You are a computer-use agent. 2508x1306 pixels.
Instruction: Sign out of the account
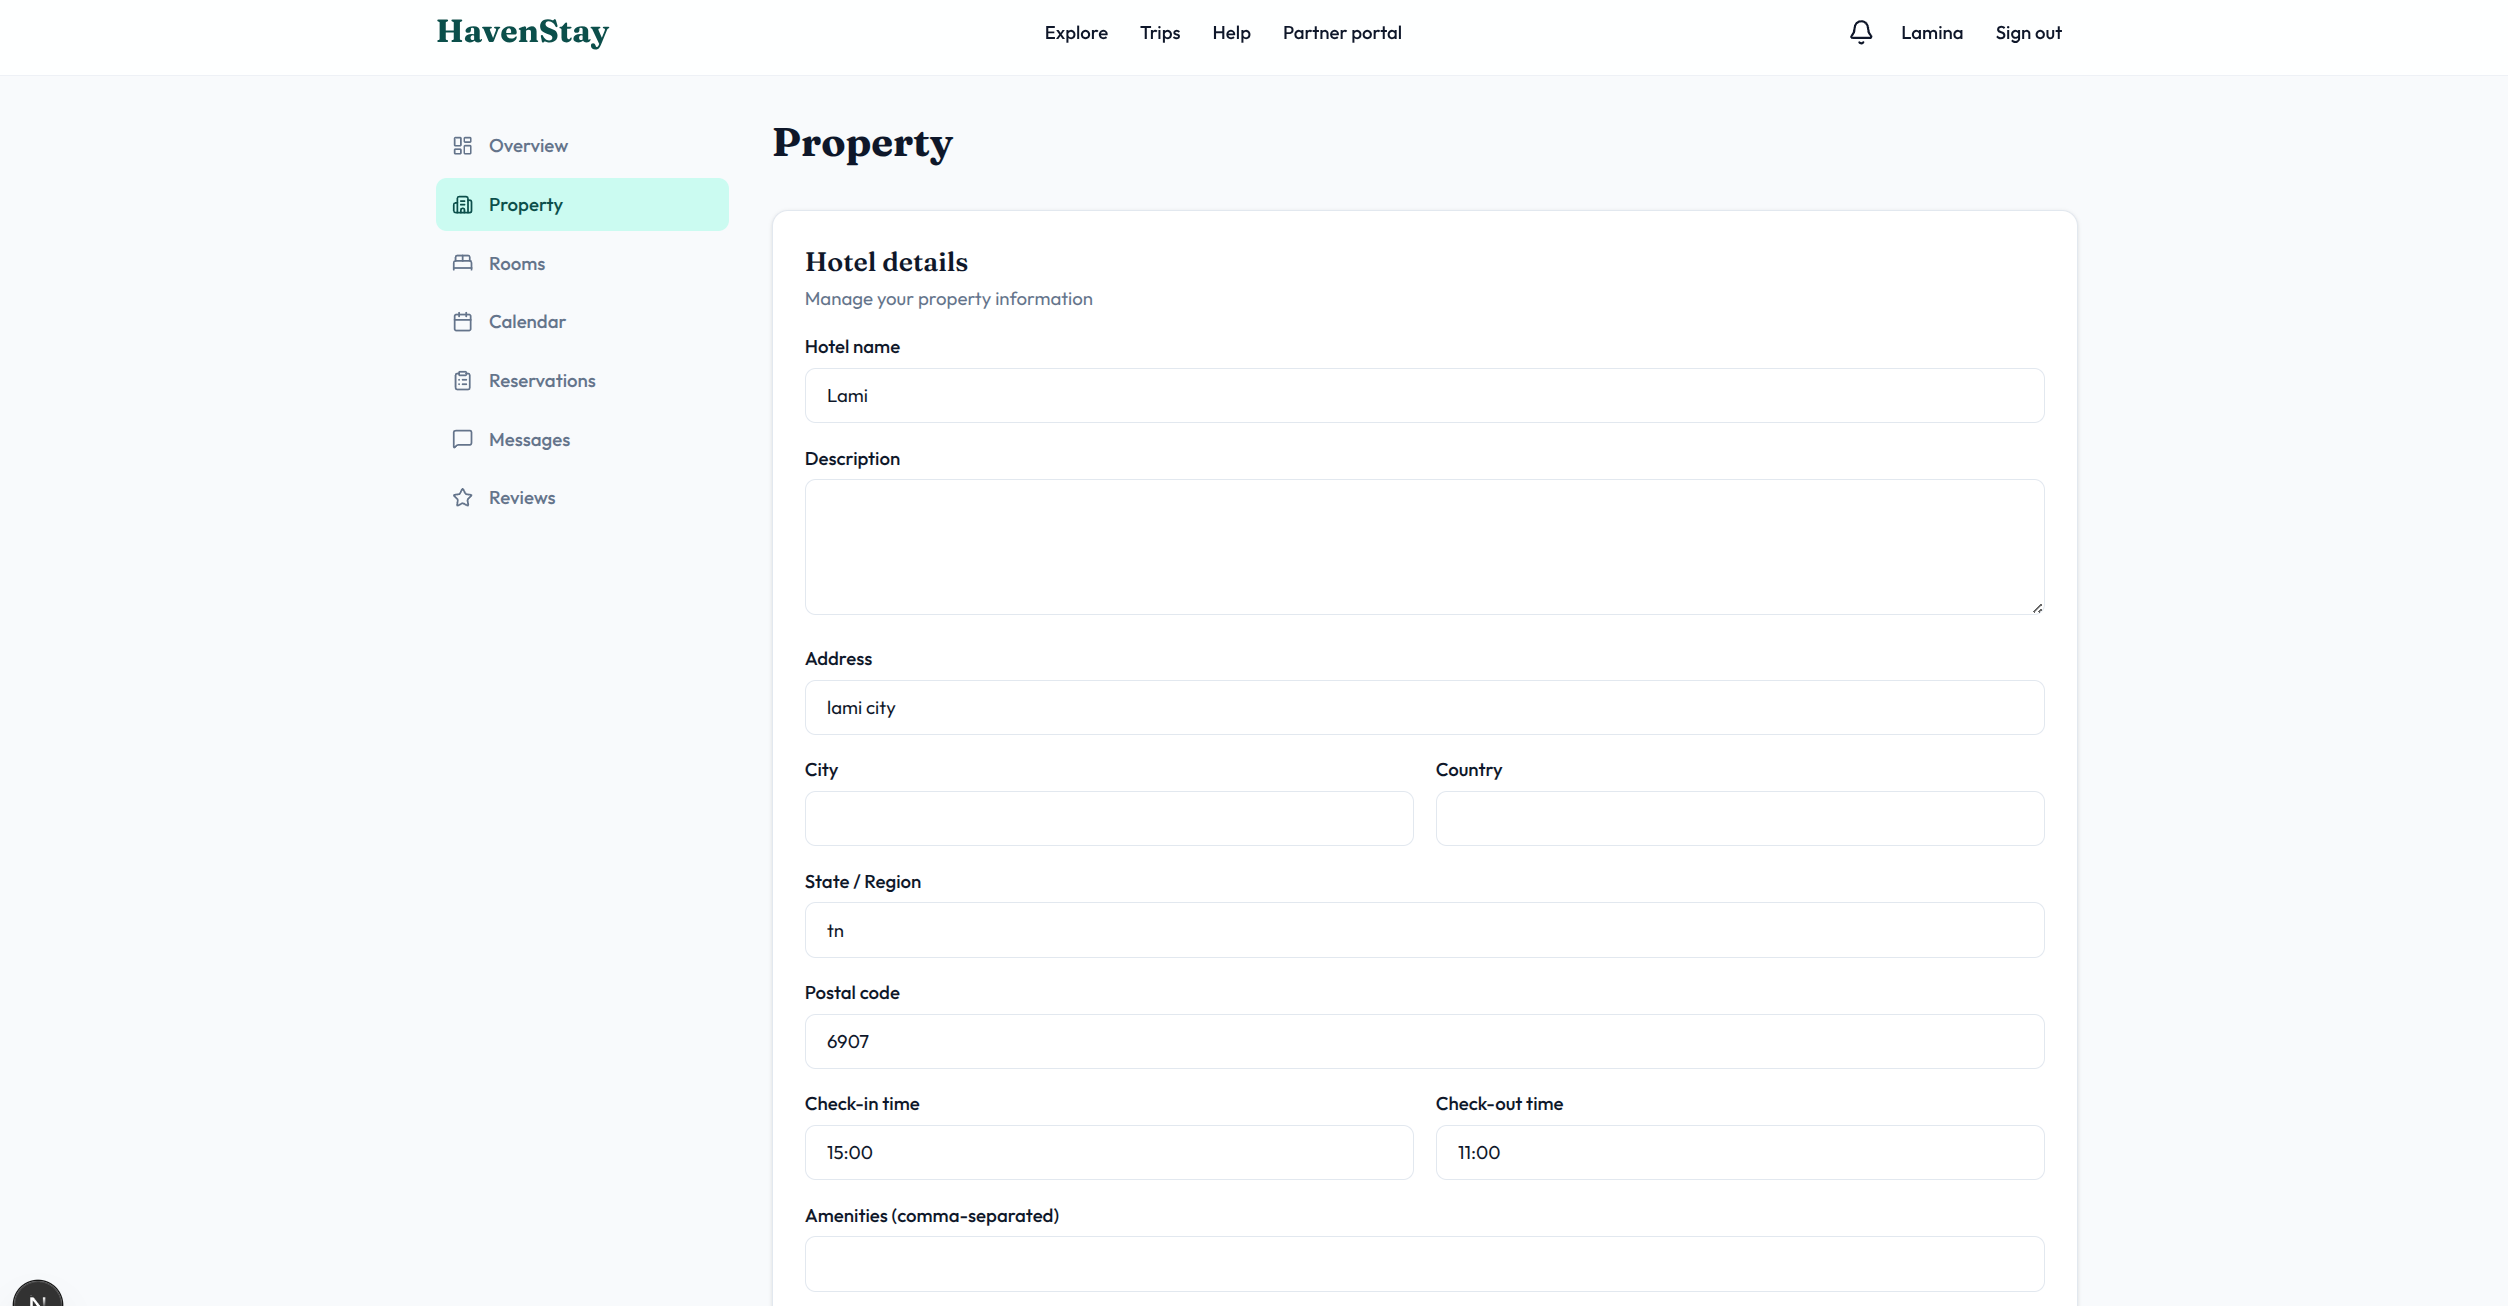(2028, 33)
